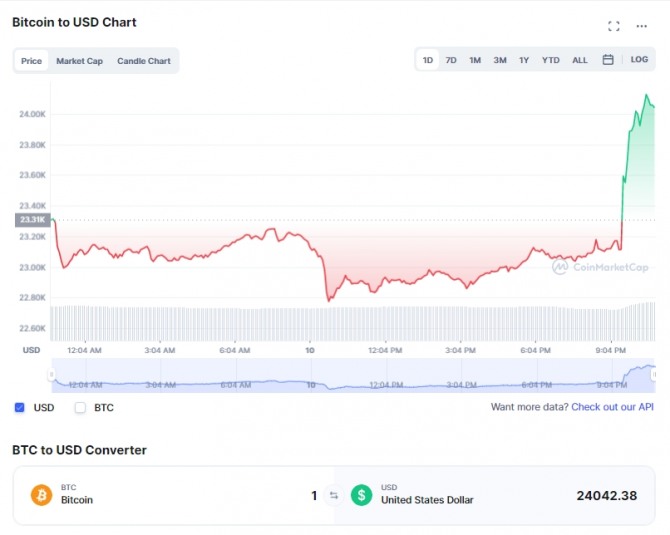Enable the BTC checkbox
Viewport: 670px width, 535px height.
(x=80, y=408)
